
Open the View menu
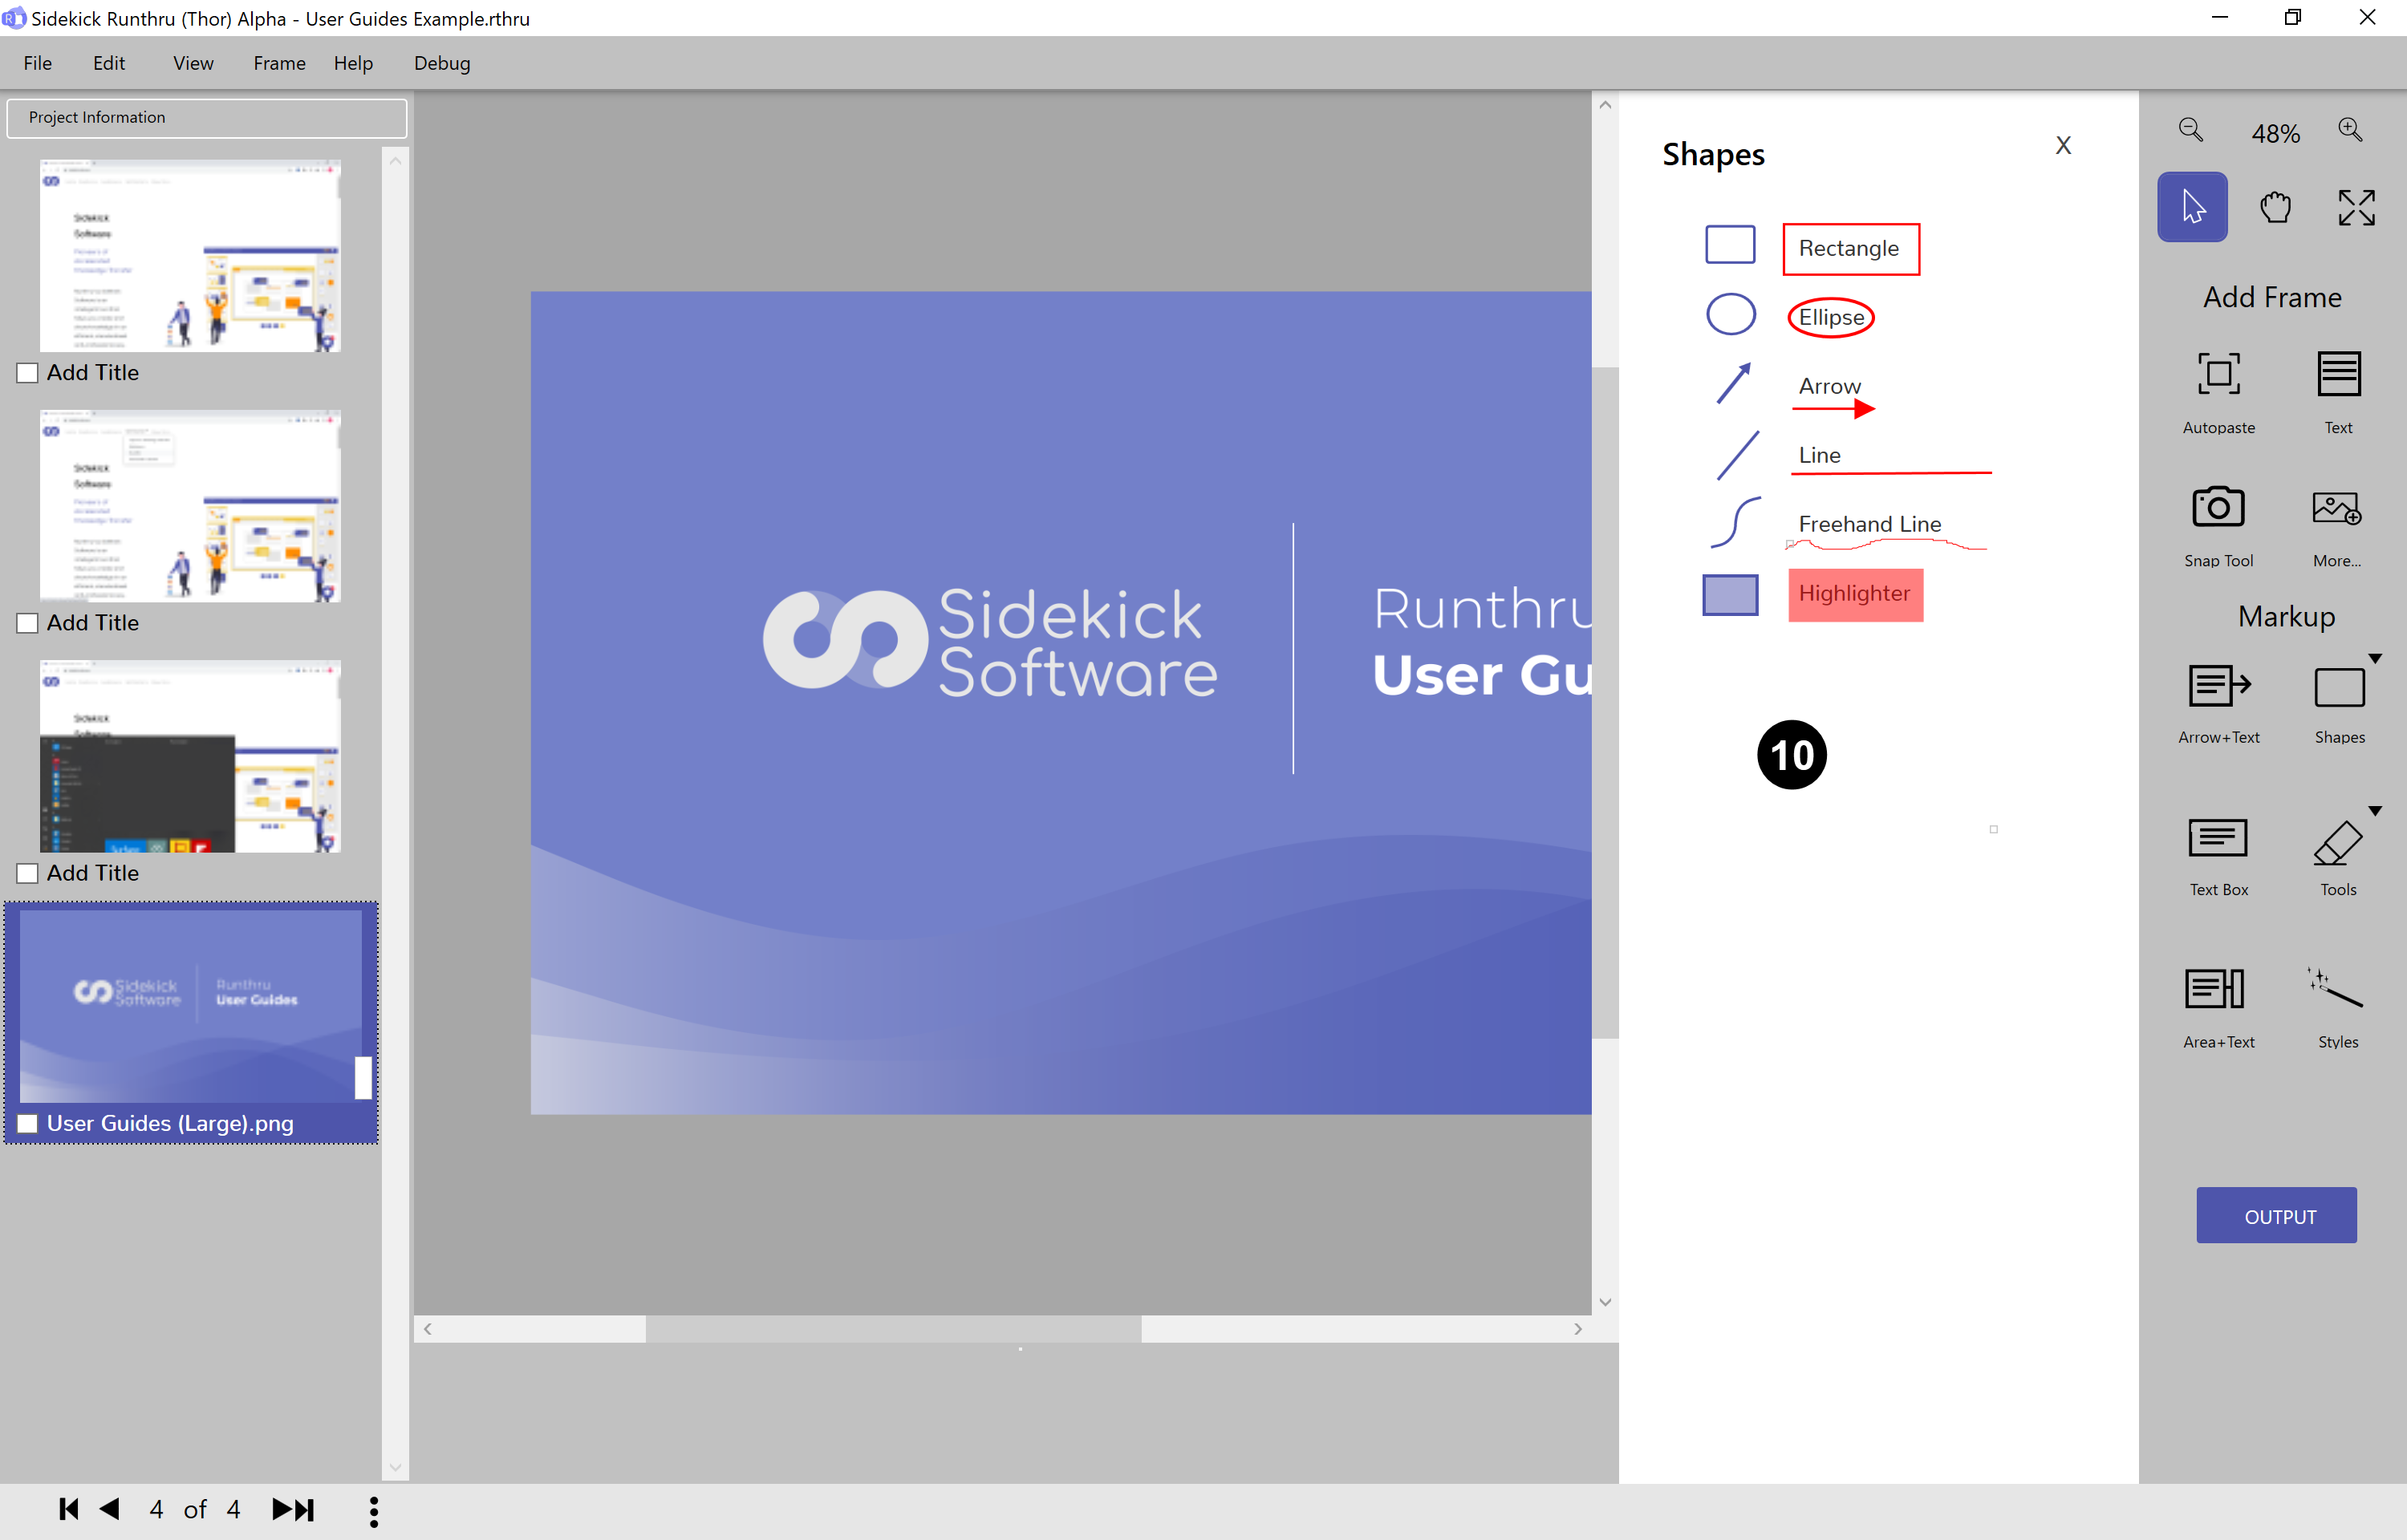[x=193, y=63]
